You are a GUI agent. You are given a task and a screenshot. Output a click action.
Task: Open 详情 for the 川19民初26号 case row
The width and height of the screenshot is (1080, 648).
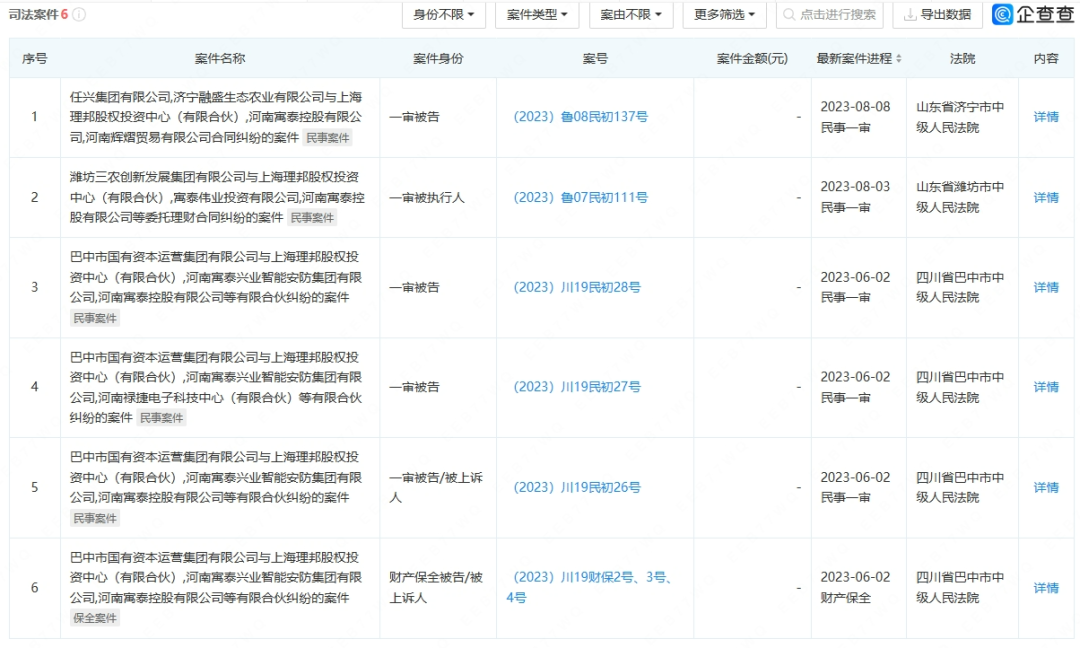point(1046,488)
